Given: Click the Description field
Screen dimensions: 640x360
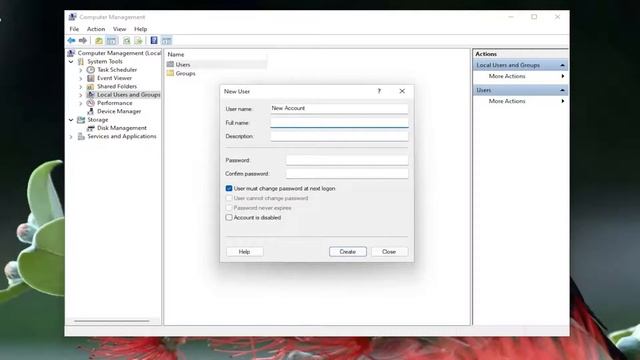Looking at the screenshot, I should click(339, 136).
